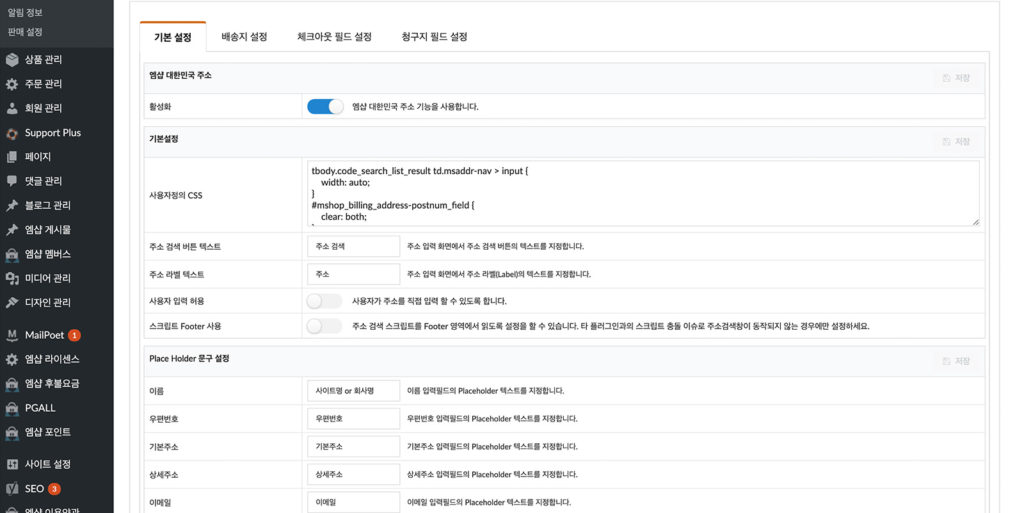Click the 미디어 관리 media icon
Screen dimensions: 1024x513
pyautogui.click(x=12, y=278)
